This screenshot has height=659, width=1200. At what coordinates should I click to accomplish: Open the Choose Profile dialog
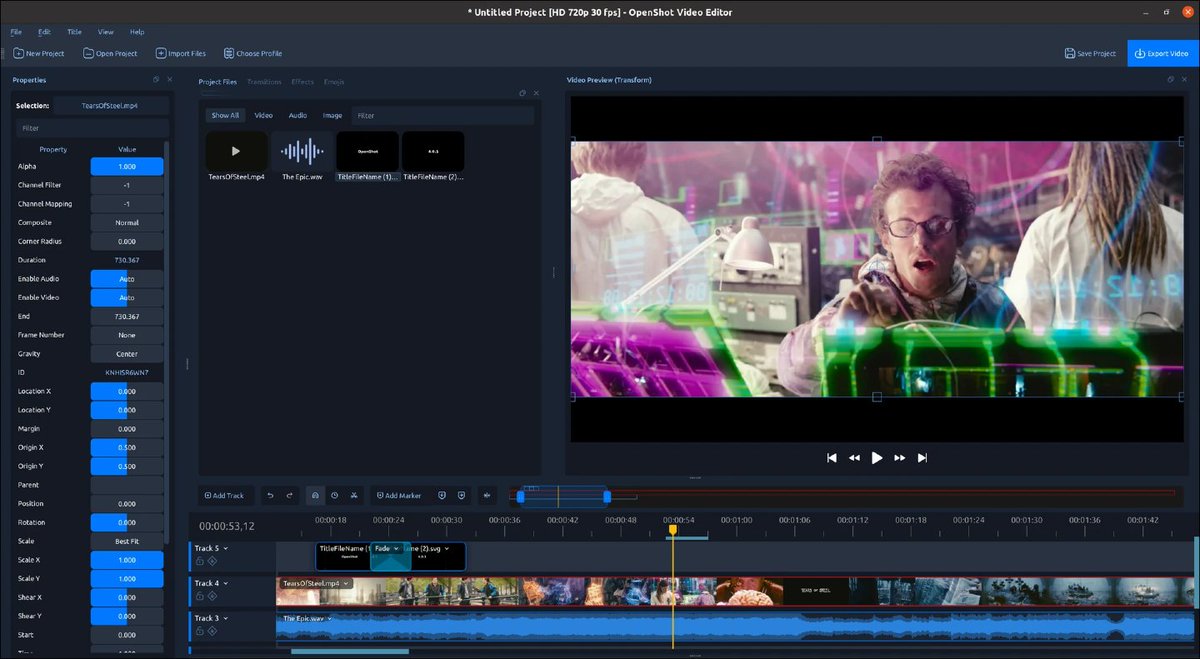coord(253,53)
